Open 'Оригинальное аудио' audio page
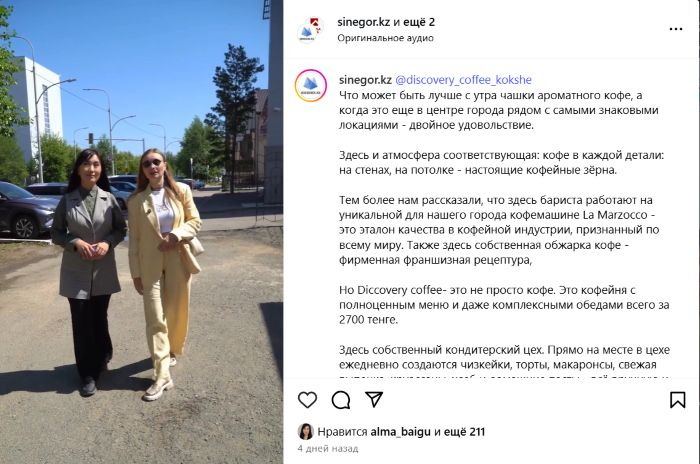700x464 pixels. click(385, 38)
